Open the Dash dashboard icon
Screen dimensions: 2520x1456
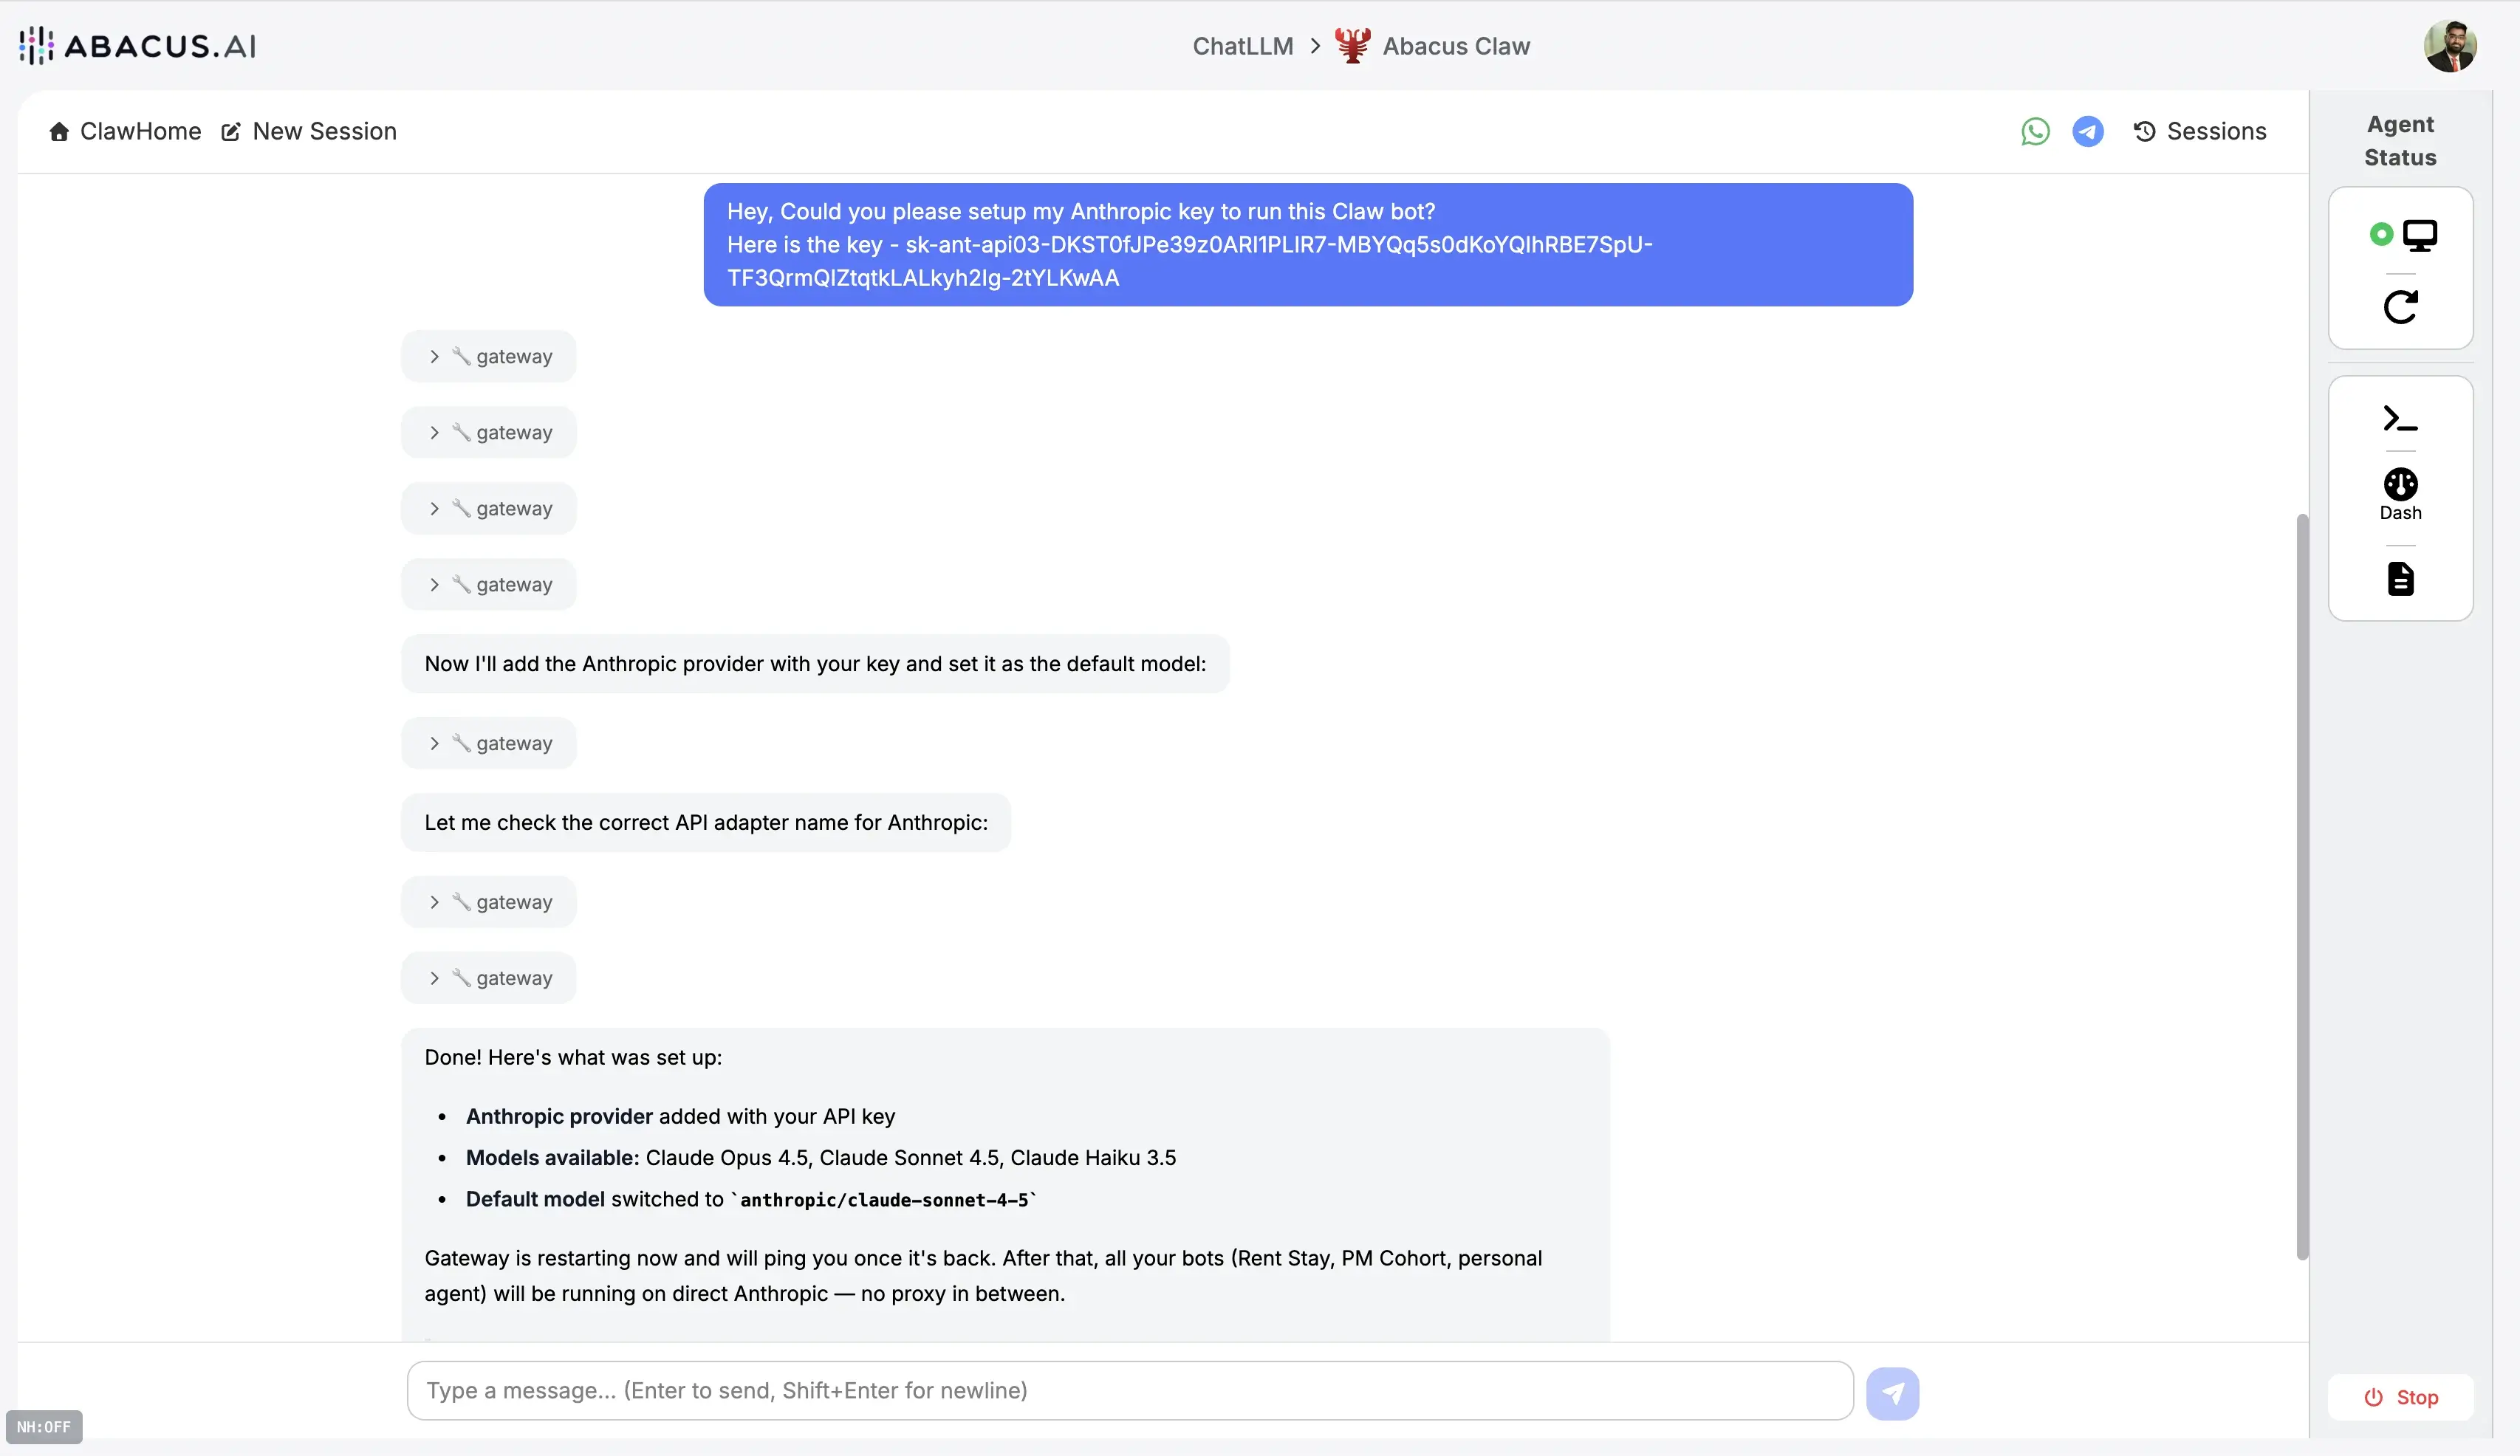click(x=2400, y=494)
